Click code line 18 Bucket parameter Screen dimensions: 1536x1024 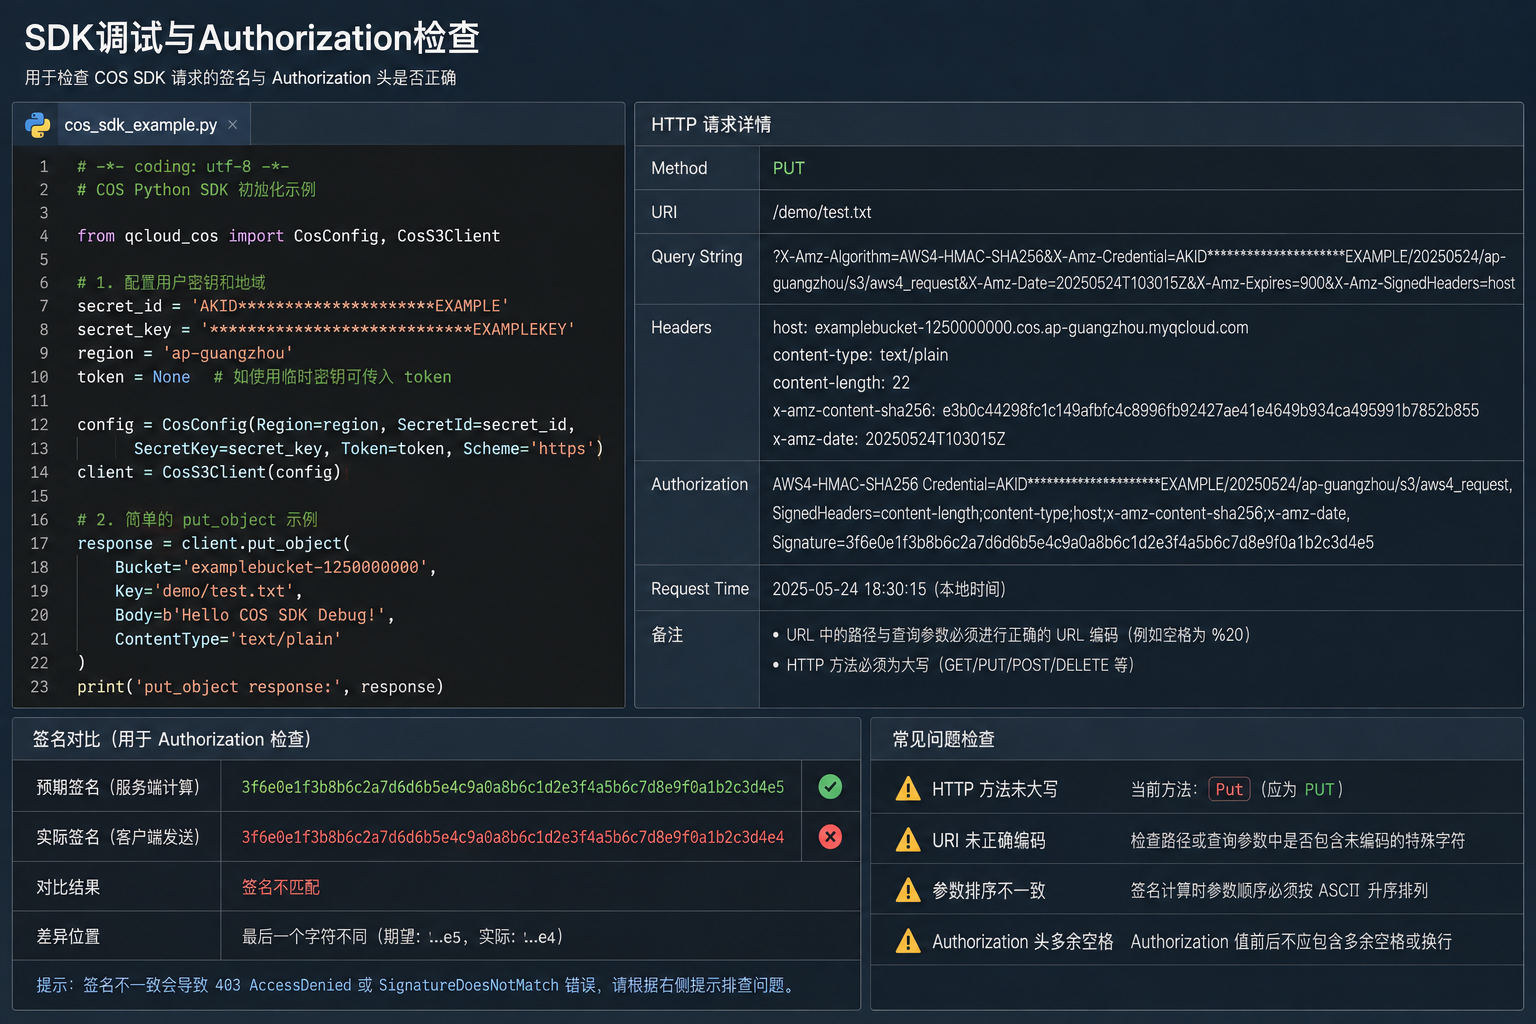point(275,567)
